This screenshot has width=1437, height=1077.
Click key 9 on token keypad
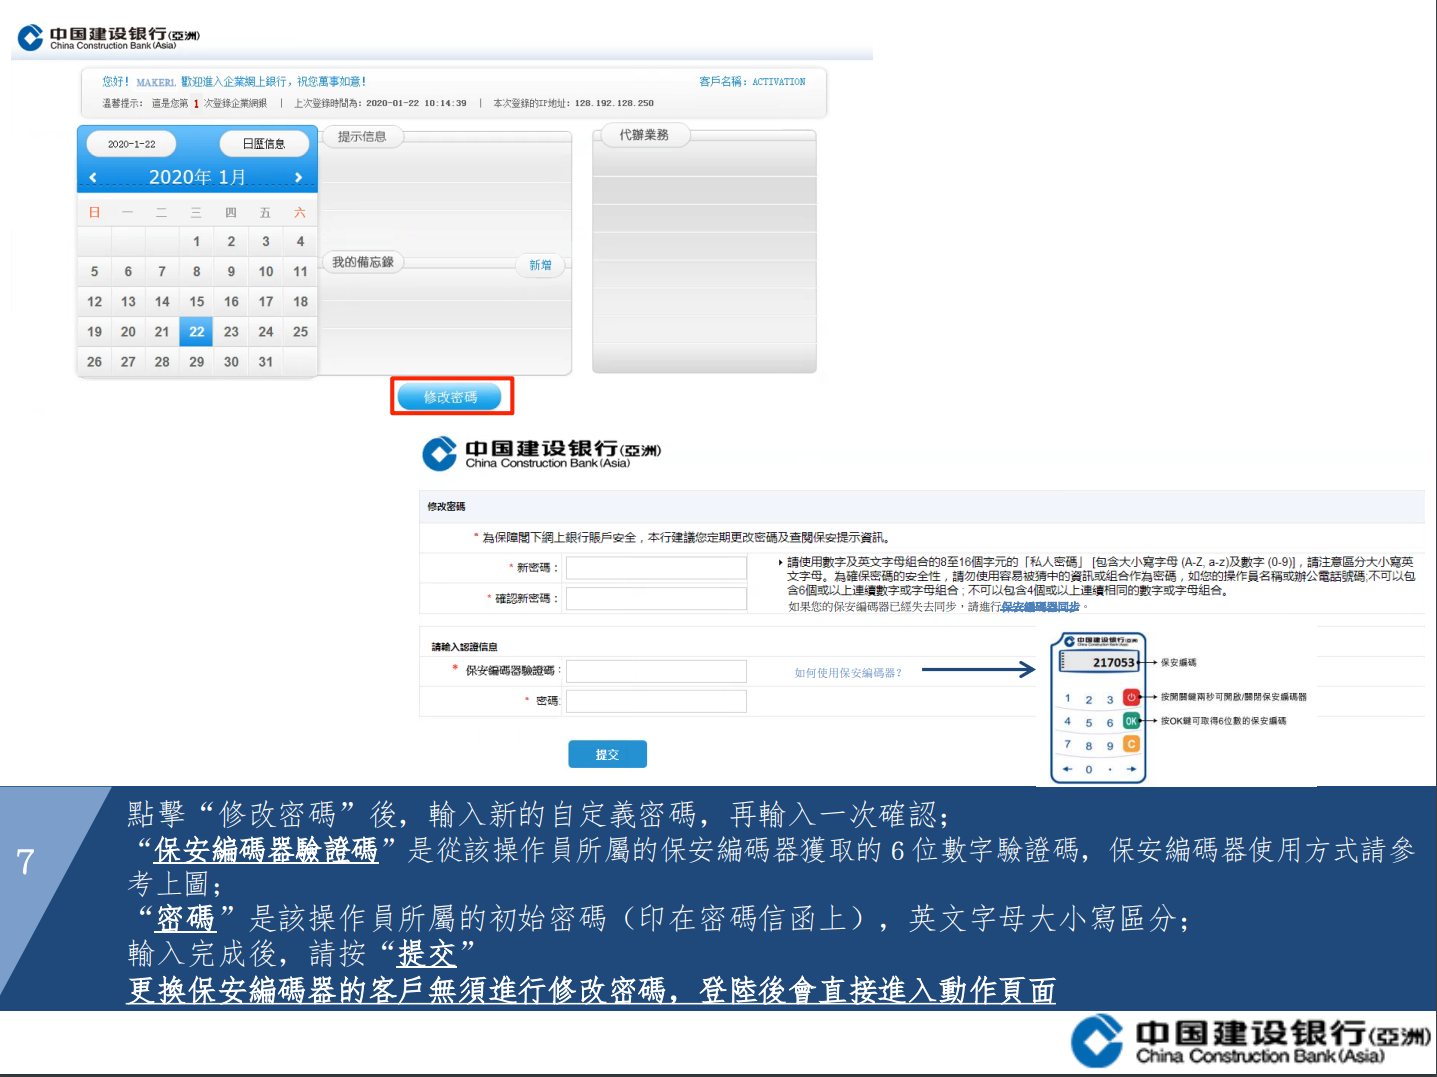1110,745
